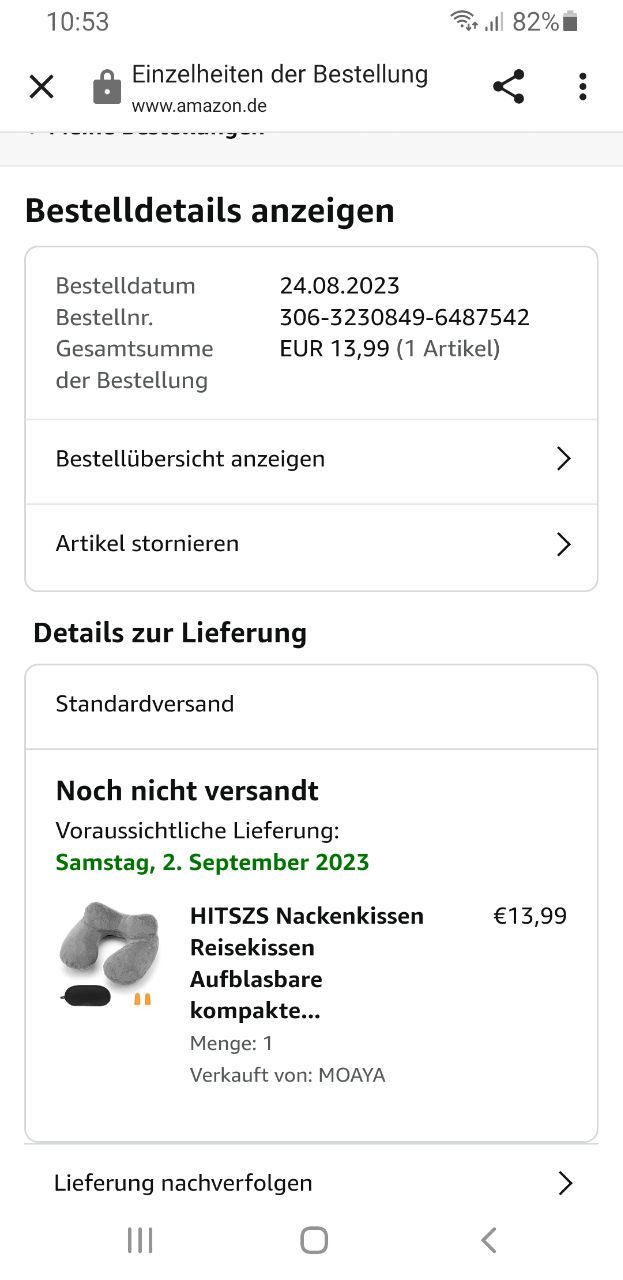Tap the Artikel stornieren chevron arrow
This screenshot has height=1280, width=623.
tap(564, 544)
